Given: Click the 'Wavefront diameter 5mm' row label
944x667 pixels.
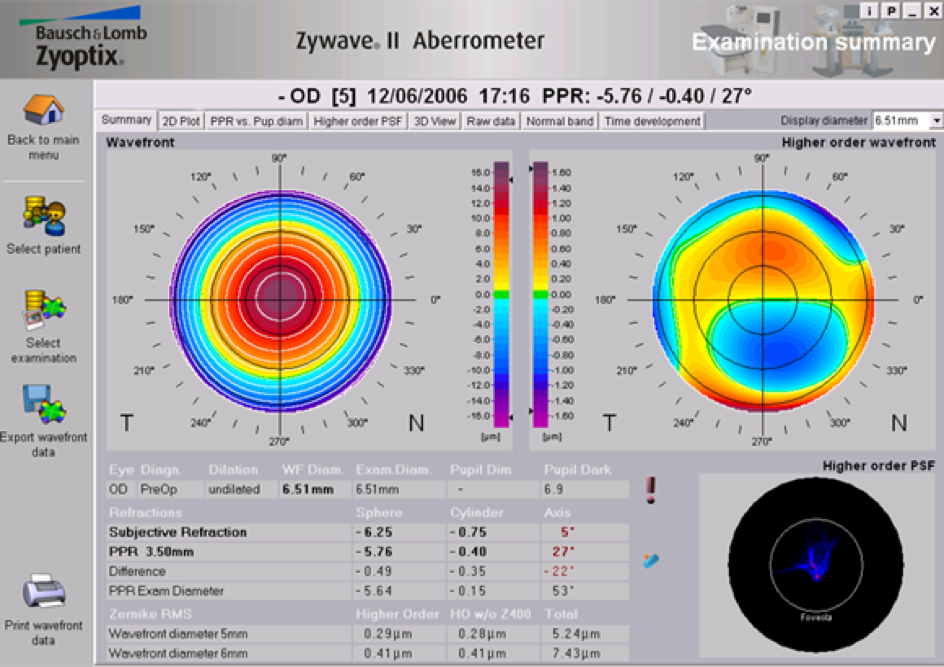Looking at the screenshot, I should 178,634.
